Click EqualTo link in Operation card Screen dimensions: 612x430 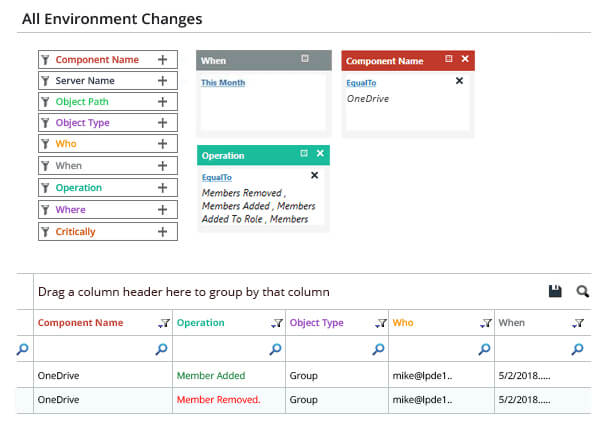coord(217,177)
